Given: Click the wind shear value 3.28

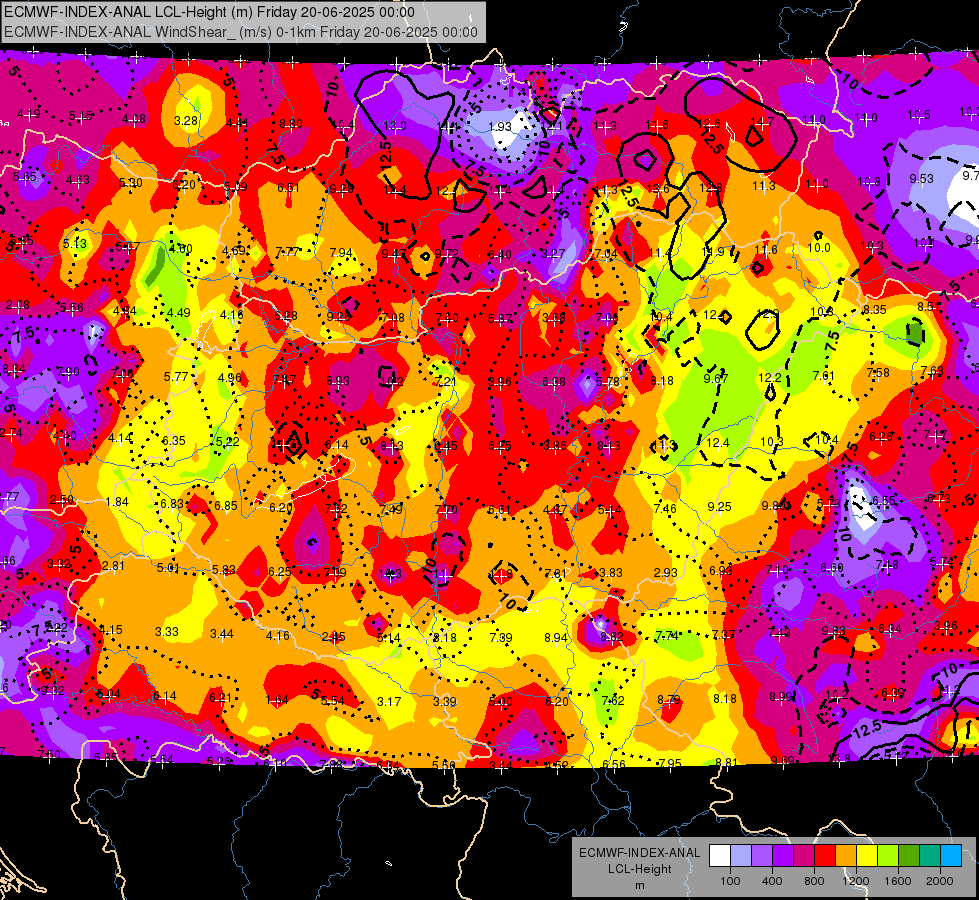Looking at the screenshot, I should click(186, 121).
